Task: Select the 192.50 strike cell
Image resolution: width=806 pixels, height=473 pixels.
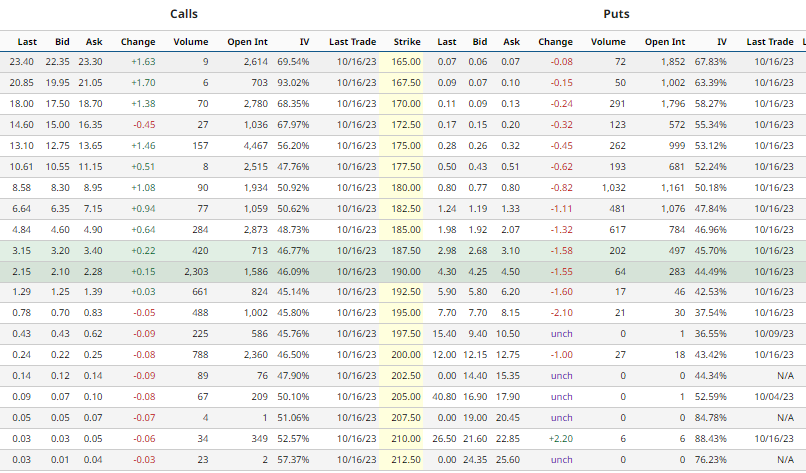Action: (401, 292)
